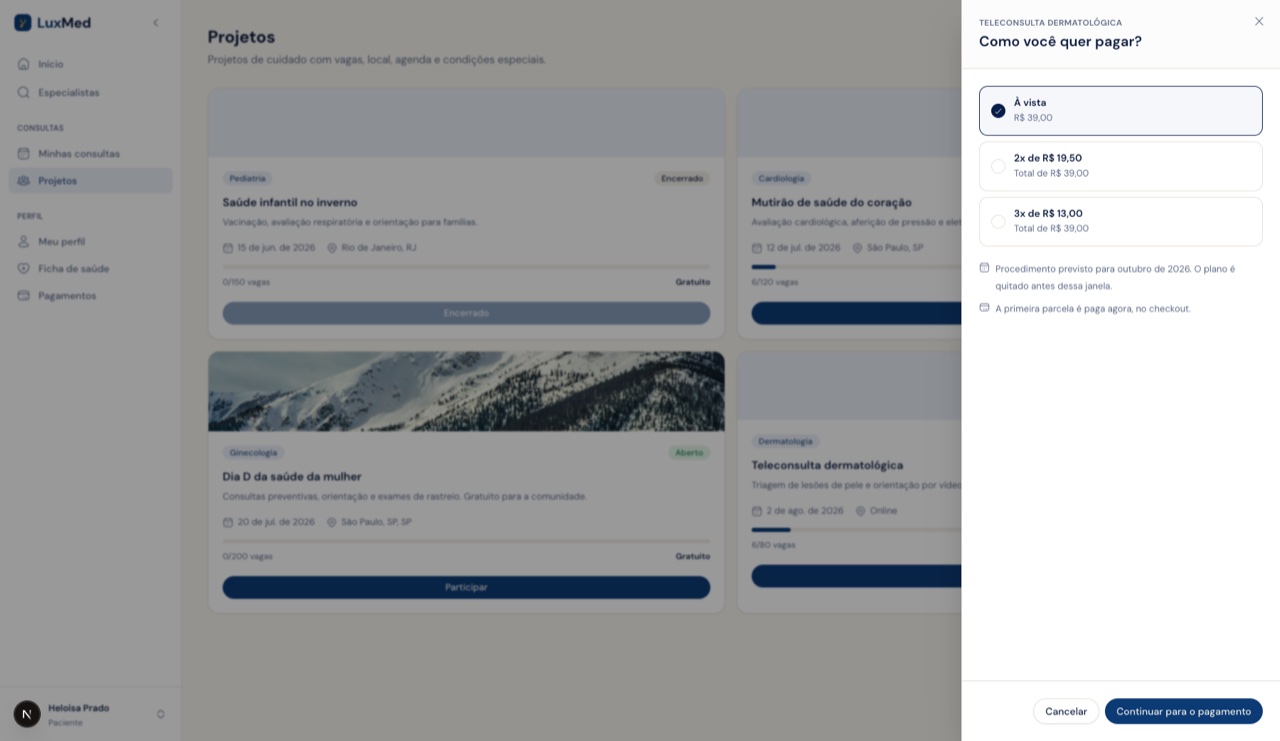Click the calendar icon by 20 de jul. de 2026
Image resolution: width=1280 pixels, height=741 pixels.
pos(228,522)
